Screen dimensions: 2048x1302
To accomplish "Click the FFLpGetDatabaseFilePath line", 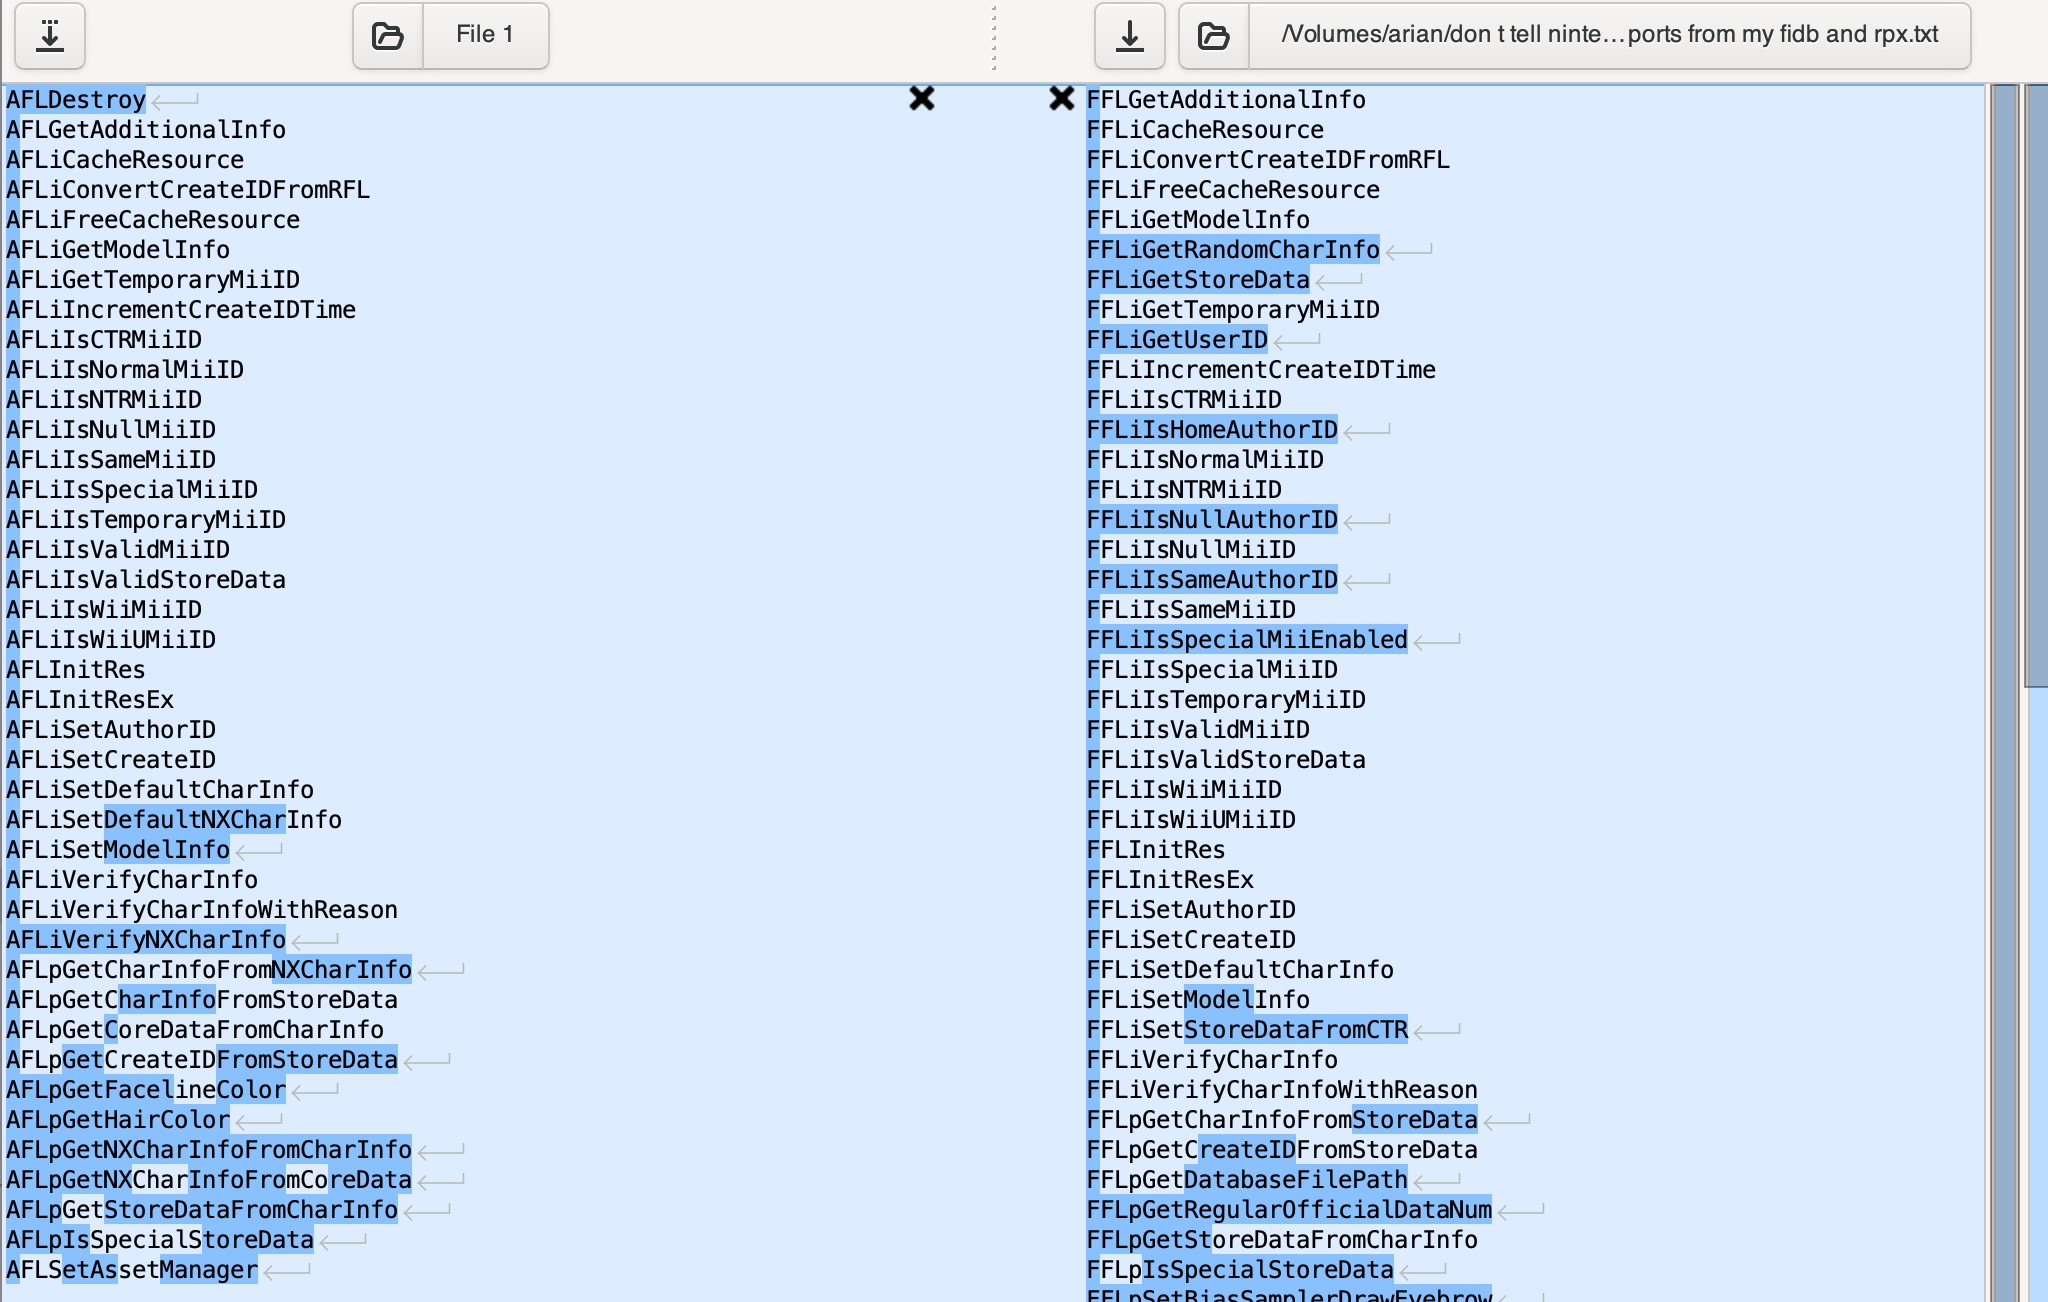I will (1247, 1180).
